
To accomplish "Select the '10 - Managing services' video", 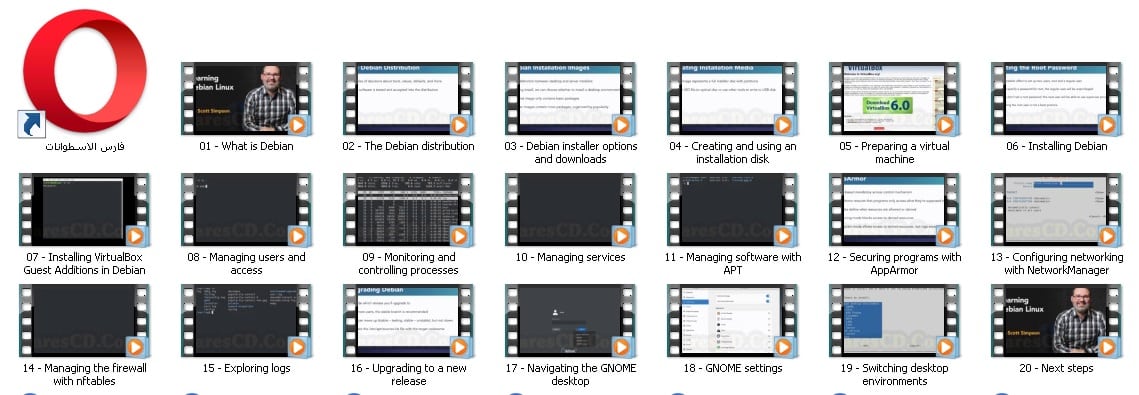I will pos(570,210).
